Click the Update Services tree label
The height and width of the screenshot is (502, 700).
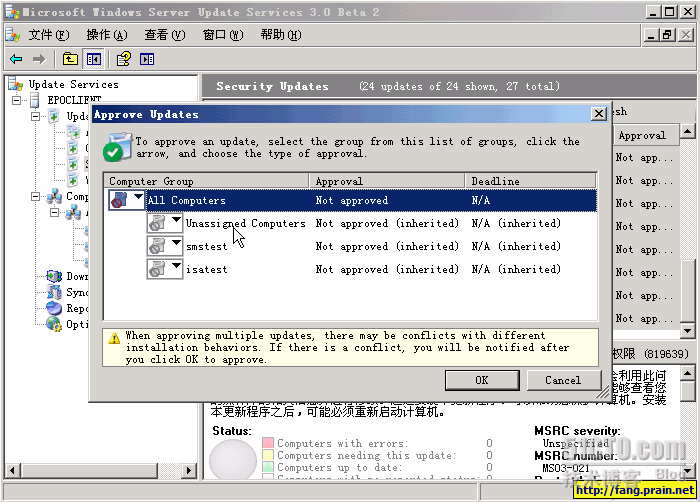(74, 84)
